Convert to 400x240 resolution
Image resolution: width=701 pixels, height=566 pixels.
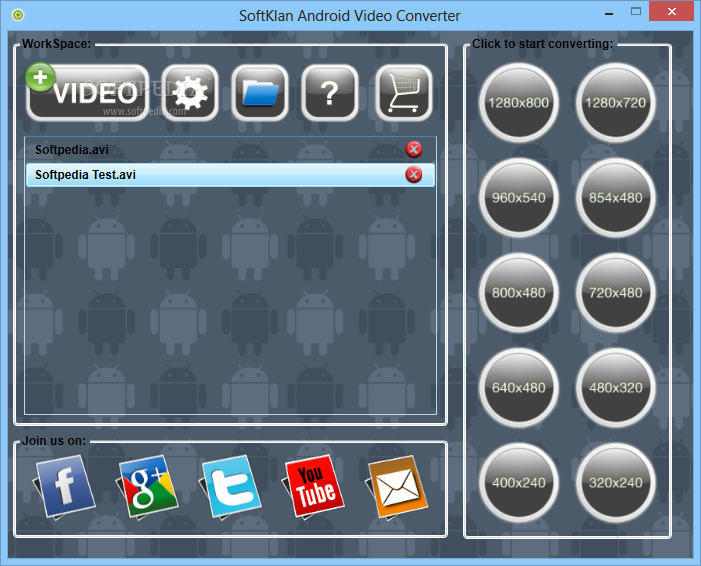point(519,483)
